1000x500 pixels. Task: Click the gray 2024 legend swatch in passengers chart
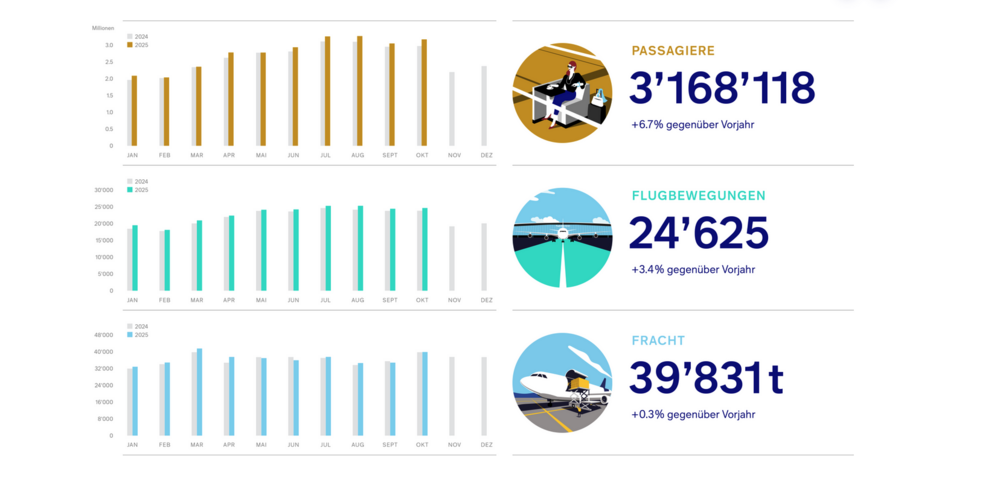[x=130, y=37]
